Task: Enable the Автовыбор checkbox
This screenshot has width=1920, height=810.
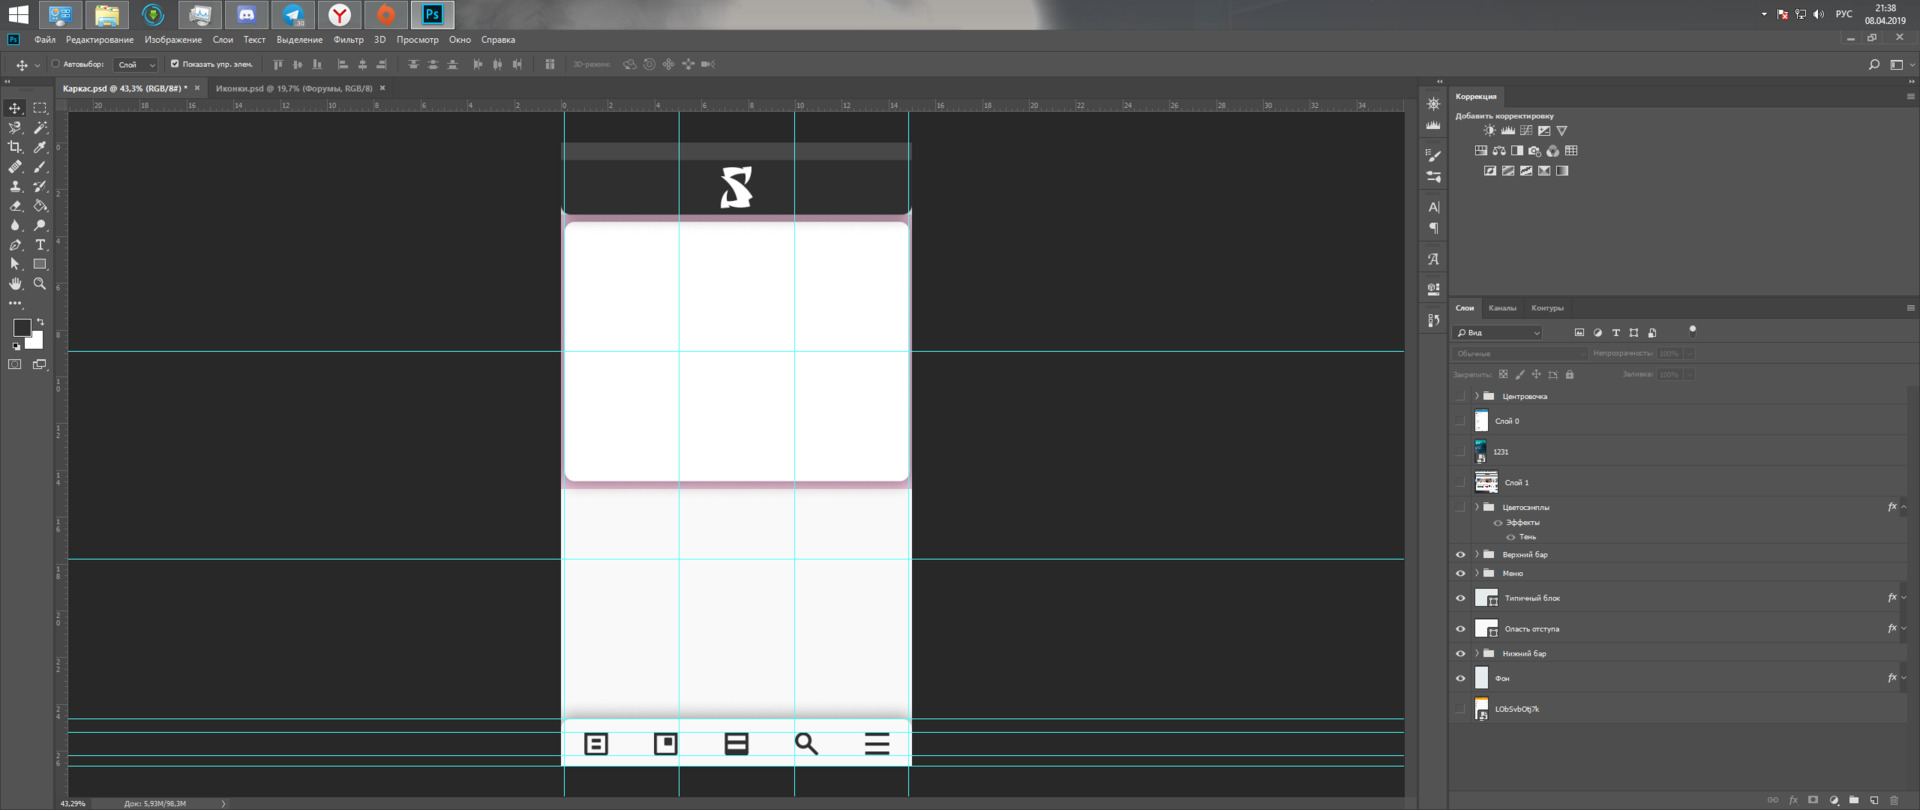Action: point(56,64)
